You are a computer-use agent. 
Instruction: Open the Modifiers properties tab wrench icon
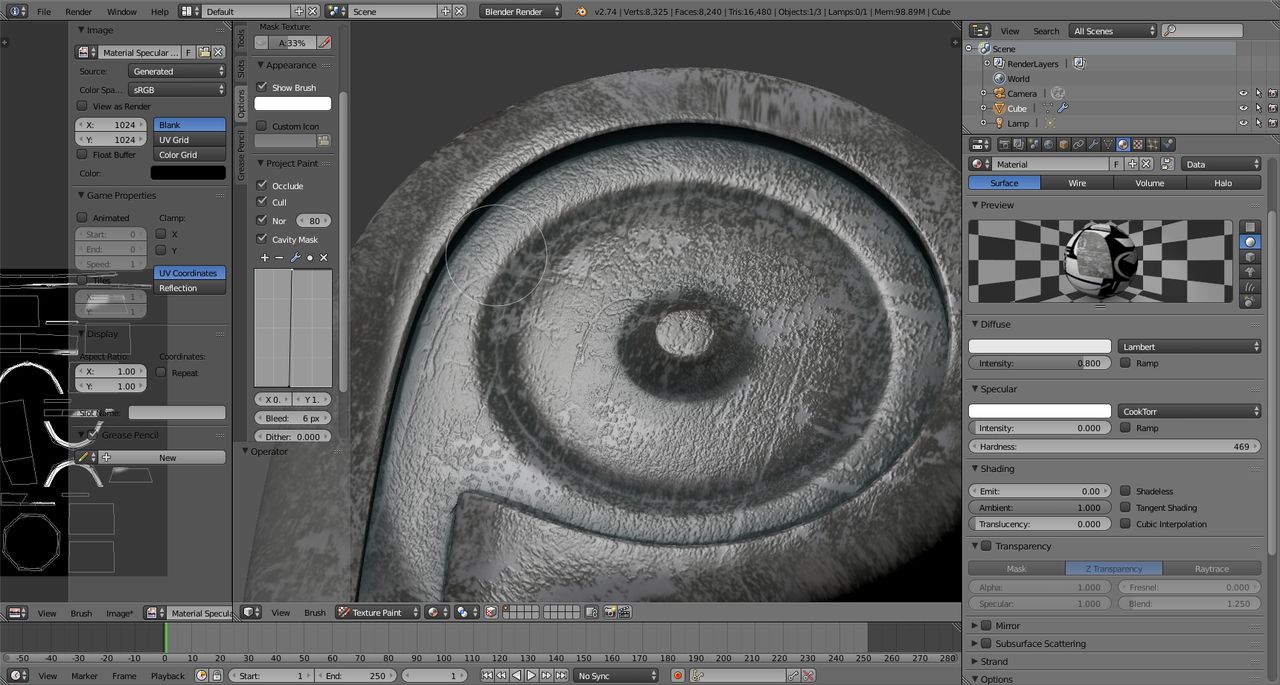coord(1093,144)
